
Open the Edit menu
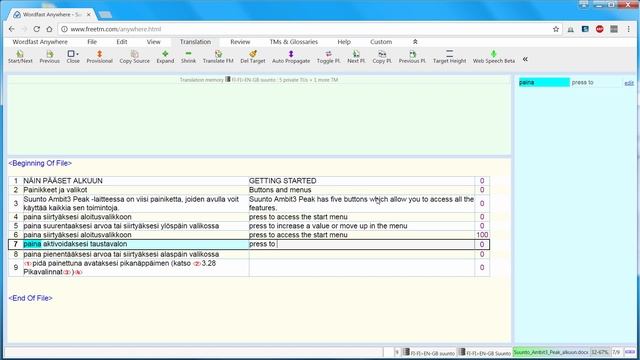pos(122,42)
